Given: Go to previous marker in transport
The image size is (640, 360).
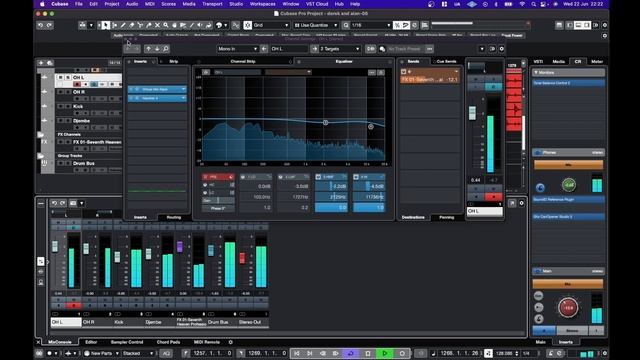Looking at the screenshot, I should pyautogui.click(x=297, y=353).
